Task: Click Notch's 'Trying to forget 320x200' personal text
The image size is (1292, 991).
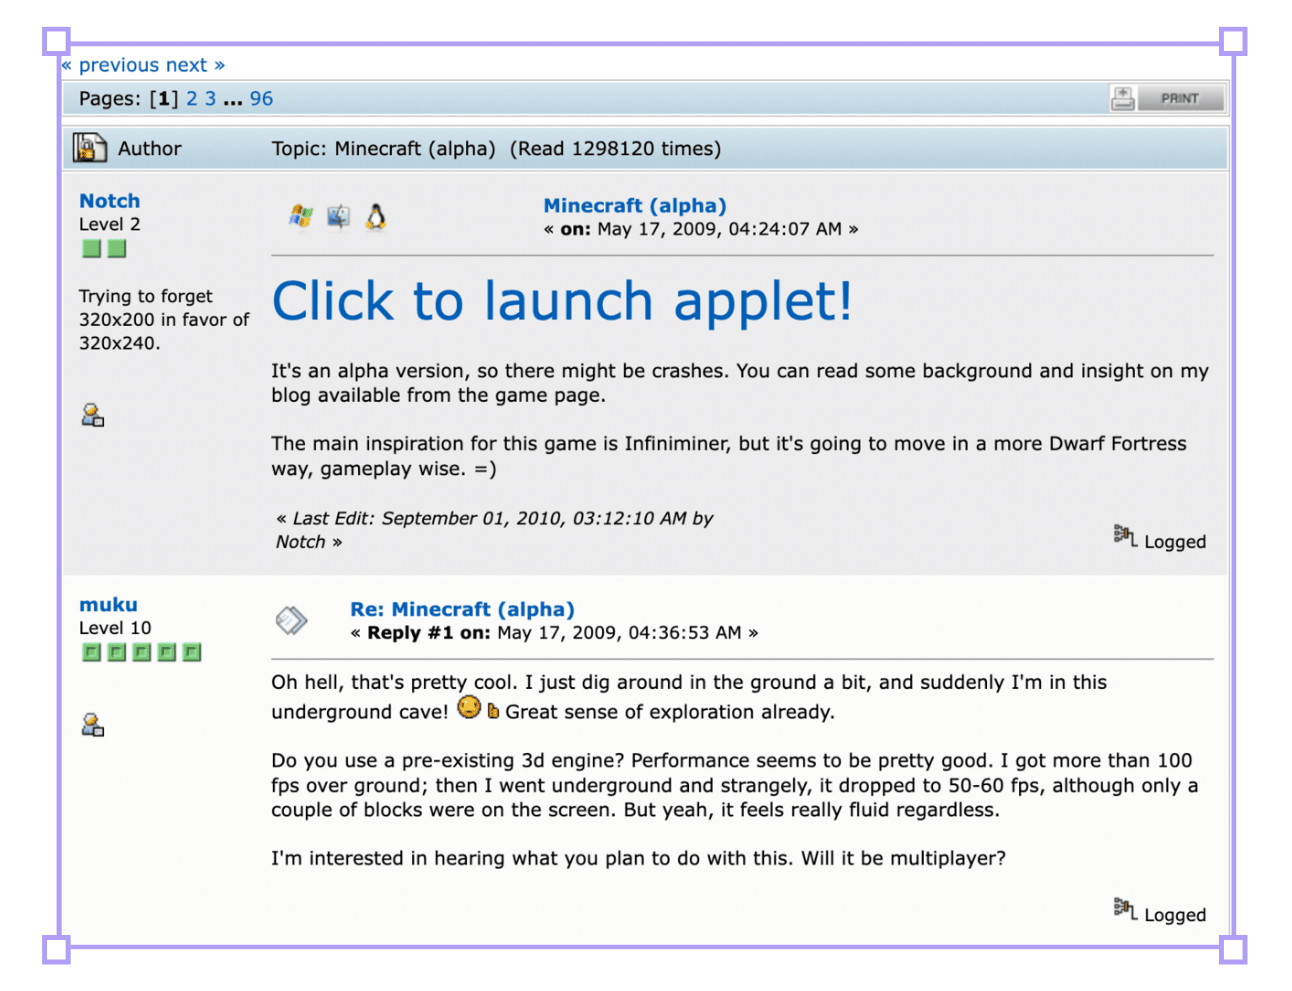Action: click(x=164, y=320)
